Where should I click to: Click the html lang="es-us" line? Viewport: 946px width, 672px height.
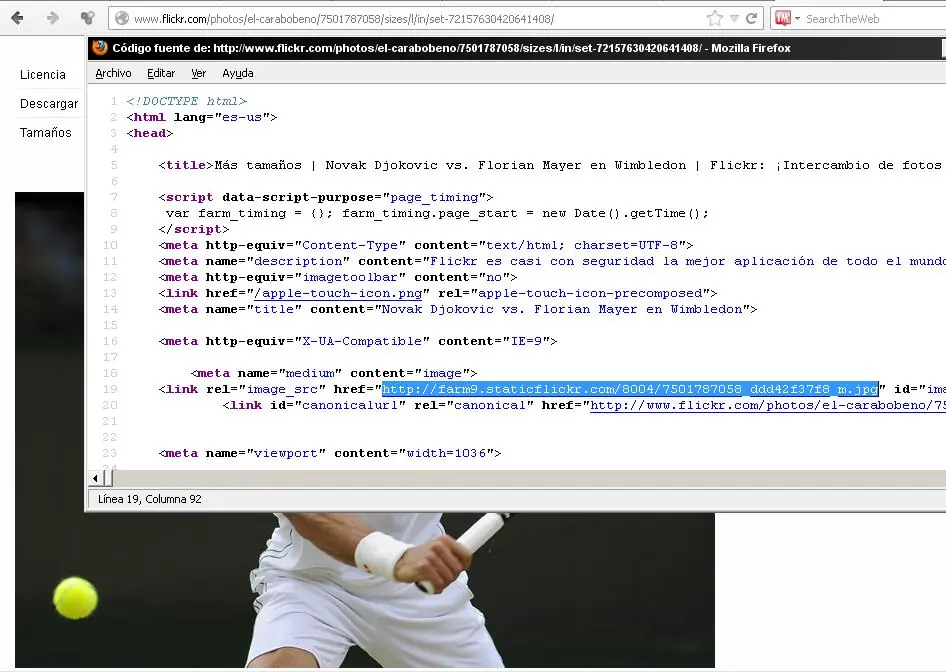tap(202, 117)
